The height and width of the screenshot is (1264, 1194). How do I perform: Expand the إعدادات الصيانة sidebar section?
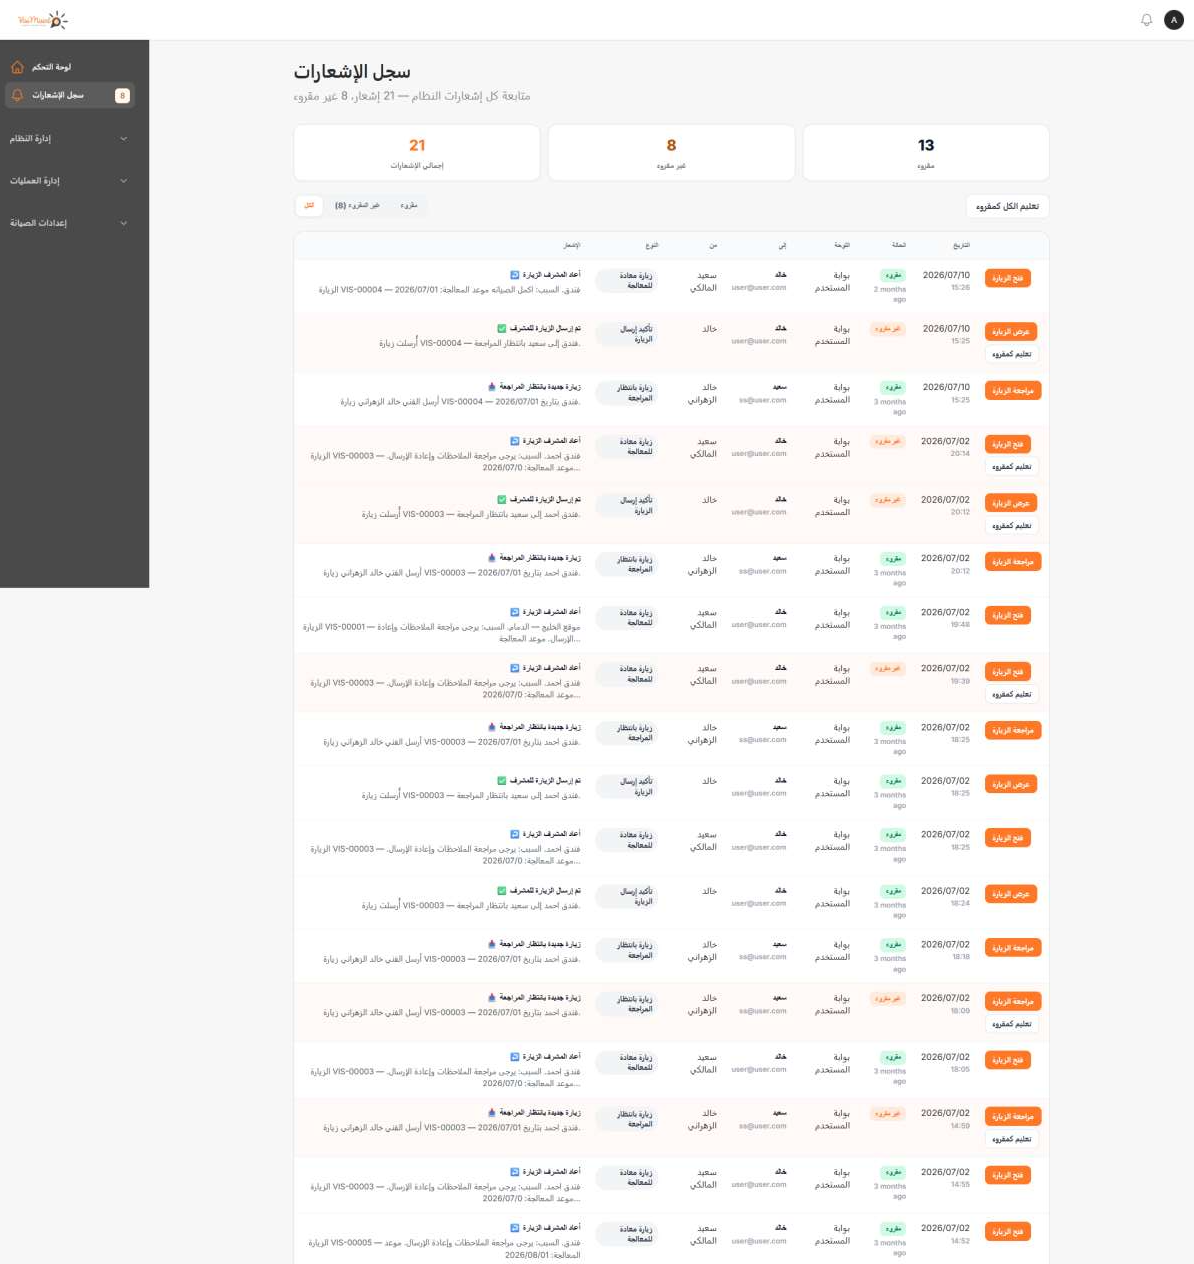click(69, 223)
